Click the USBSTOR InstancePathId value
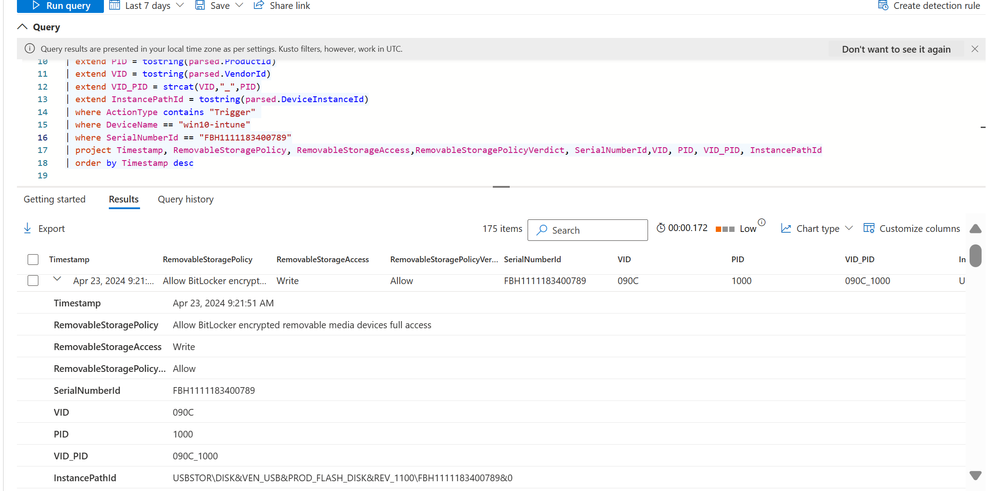Viewport: 999px width, 491px height. coord(343,478)
